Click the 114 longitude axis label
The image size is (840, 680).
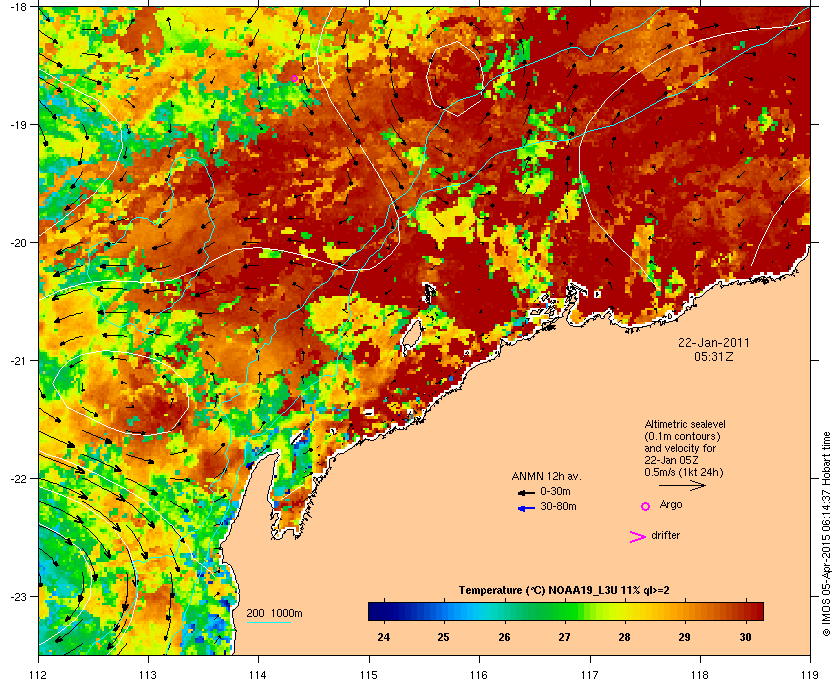(x=258, y=675)
